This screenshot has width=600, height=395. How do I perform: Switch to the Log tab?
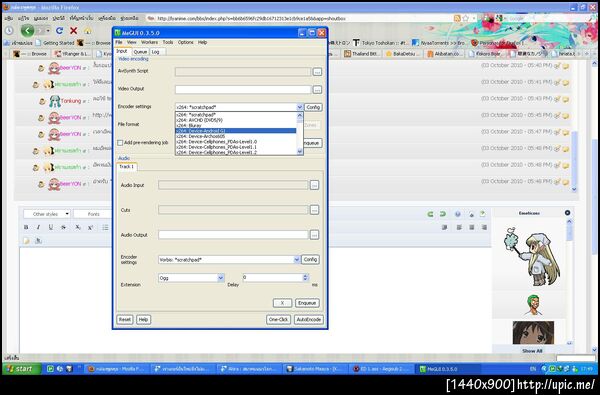pyautogui.click(x=155, y=52)
